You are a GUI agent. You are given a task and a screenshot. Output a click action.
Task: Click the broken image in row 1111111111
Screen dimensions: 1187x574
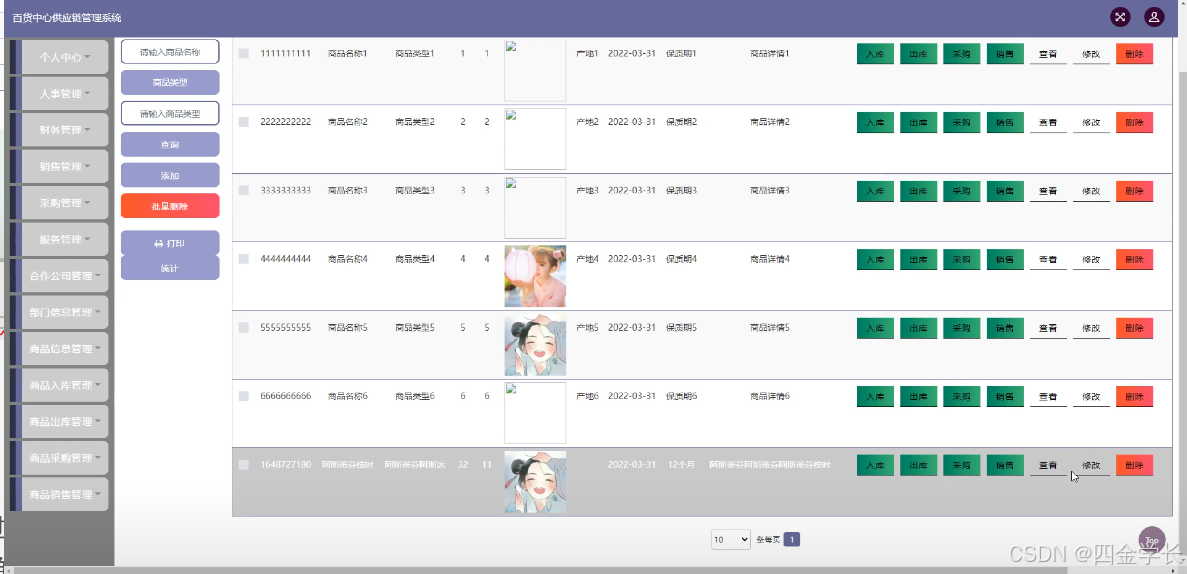coord(535,70)
